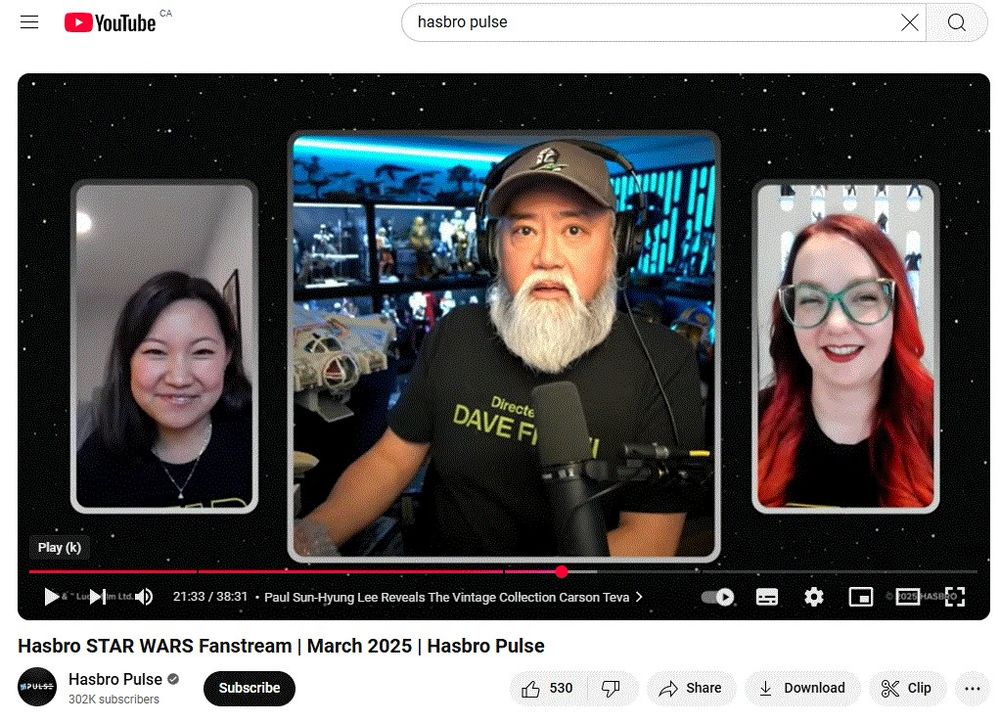1000x719 pixels.
Task: Open the more actions three-dot menu
Action: tap(972, 688)
